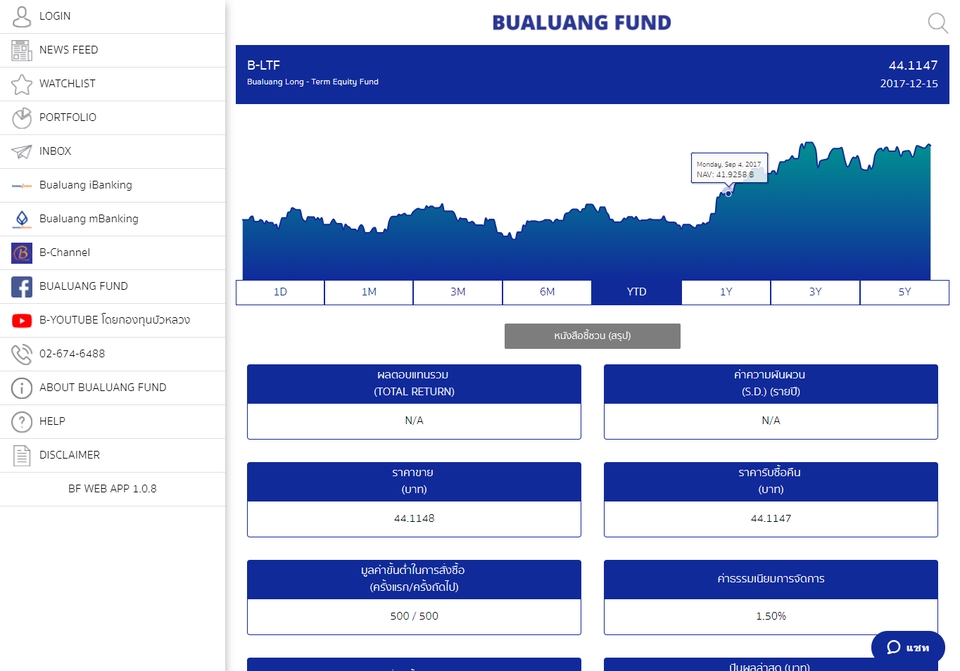
Task: Click the Sep 4 2017 chart data point
Action: [728, 193]
